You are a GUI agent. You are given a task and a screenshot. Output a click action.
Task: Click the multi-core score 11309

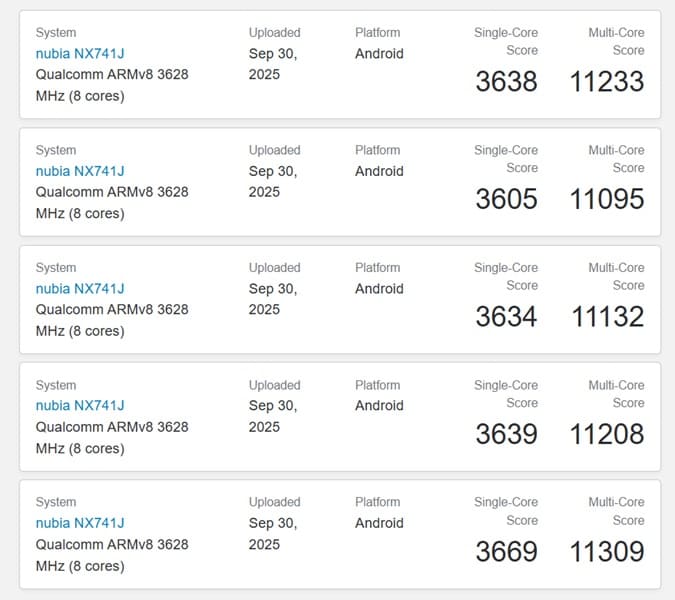point(607,551)
